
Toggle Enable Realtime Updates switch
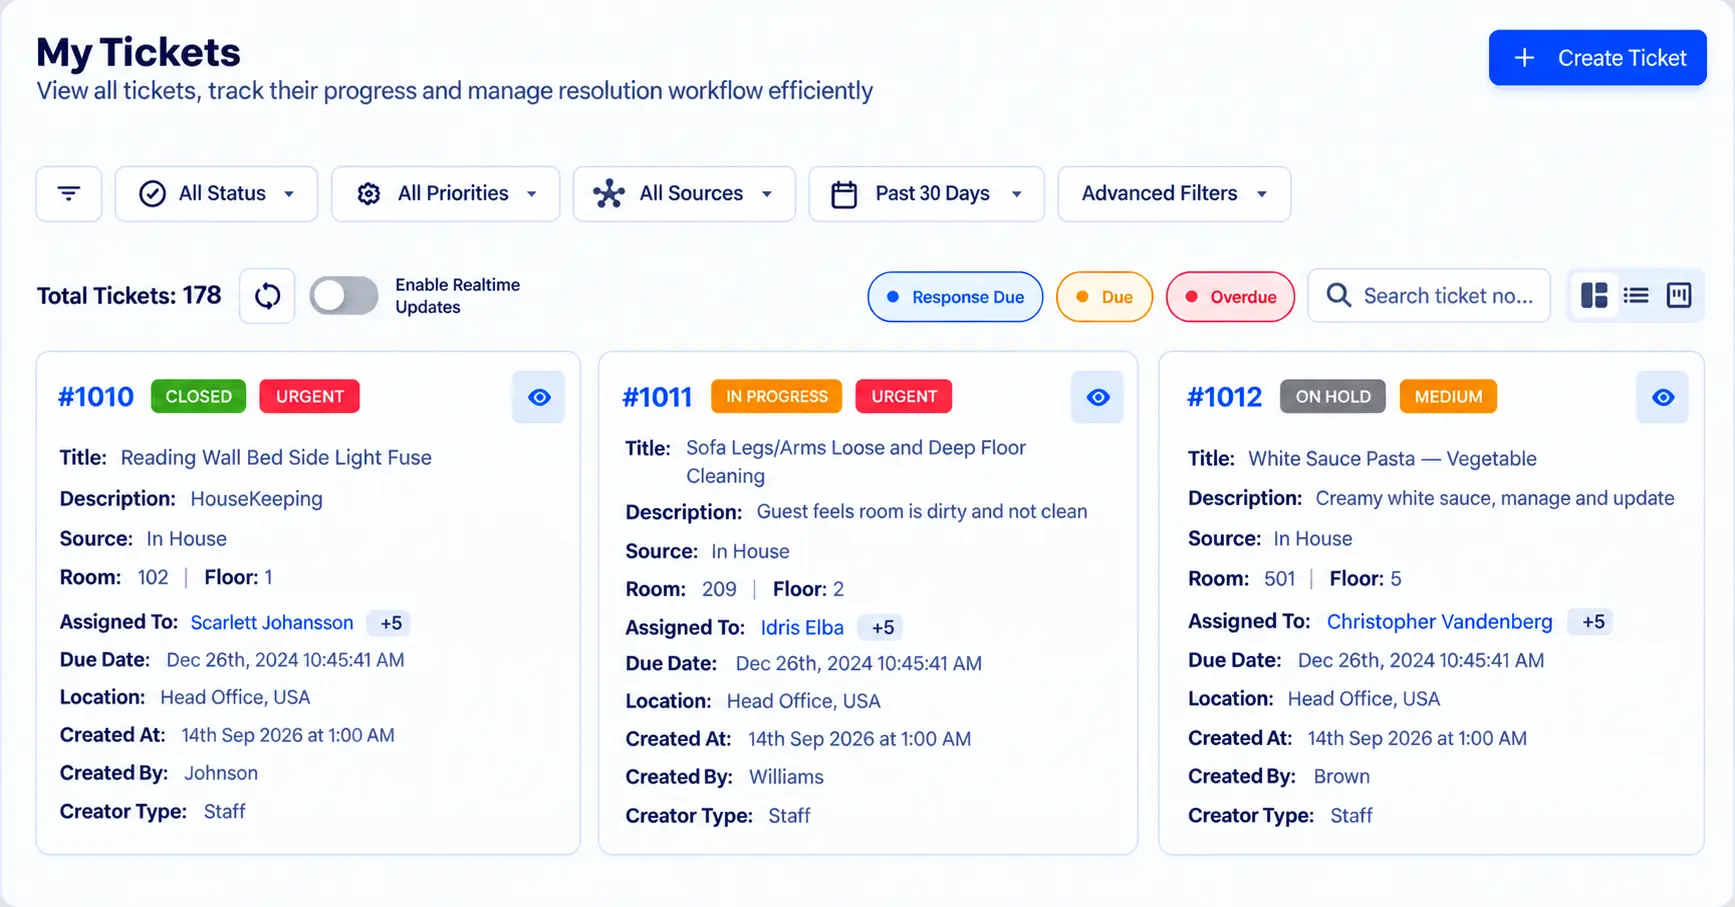tap(343, 296)
